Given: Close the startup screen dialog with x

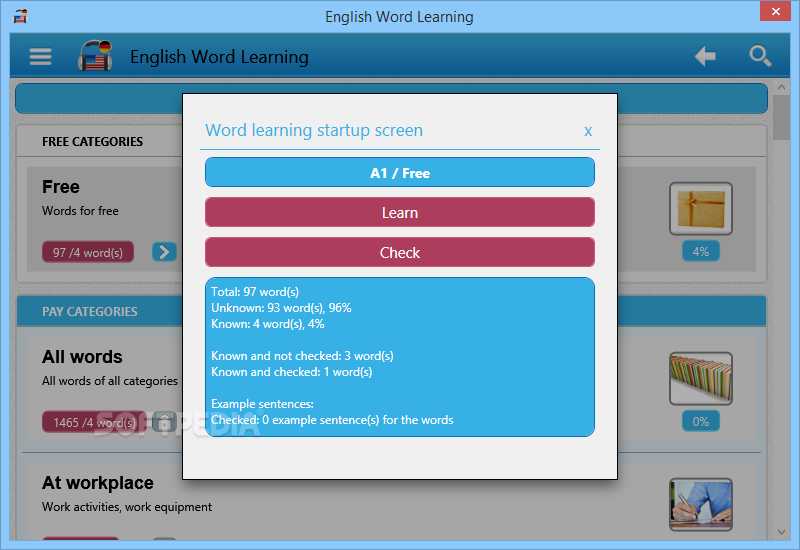Looking at the screenshot, I should click(x=588, y=131).
